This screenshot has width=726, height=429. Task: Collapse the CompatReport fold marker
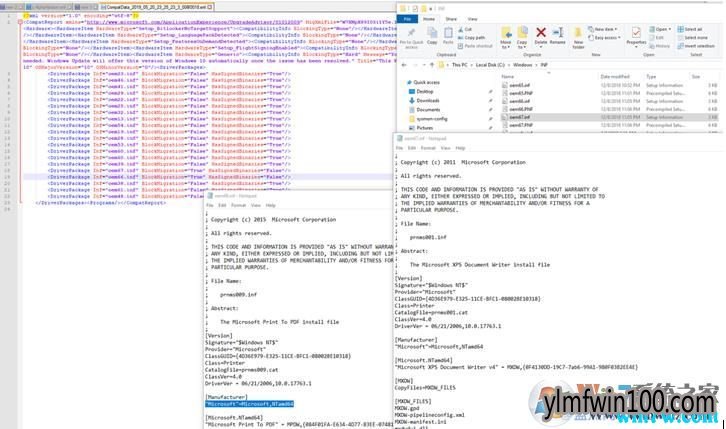point(20,22)
